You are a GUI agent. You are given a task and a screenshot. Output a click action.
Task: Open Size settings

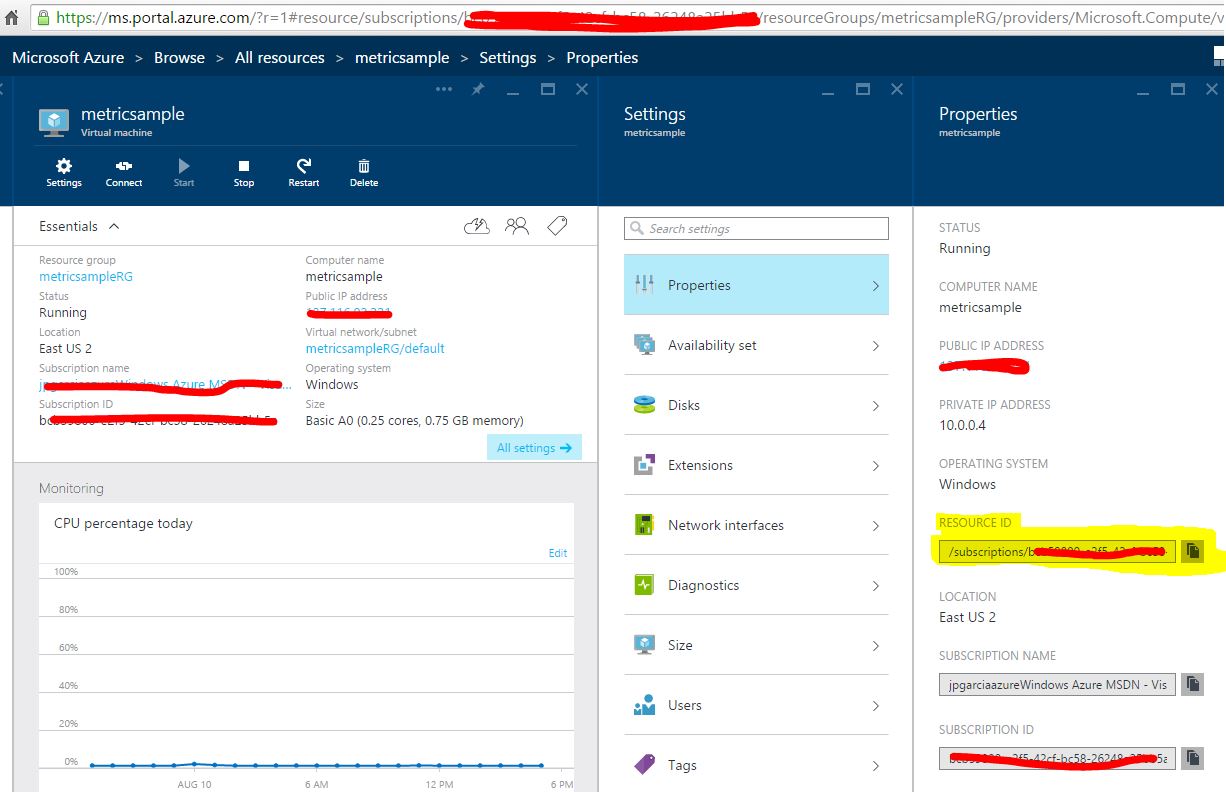coord(756,645)
